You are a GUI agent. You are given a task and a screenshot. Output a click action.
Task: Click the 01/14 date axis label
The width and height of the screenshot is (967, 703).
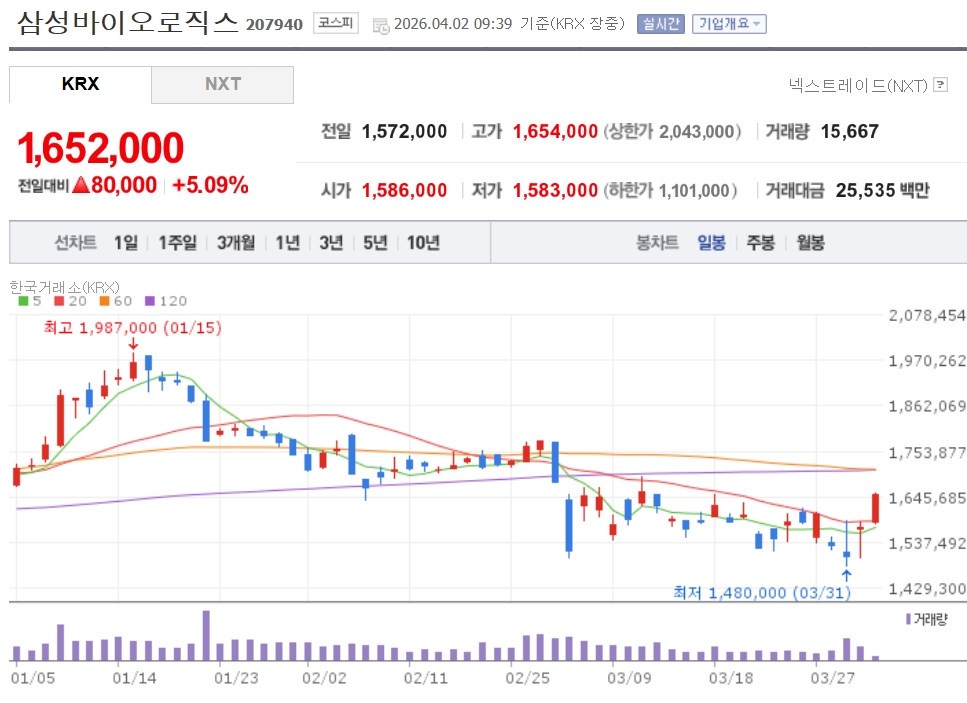(x=134, y=678)
